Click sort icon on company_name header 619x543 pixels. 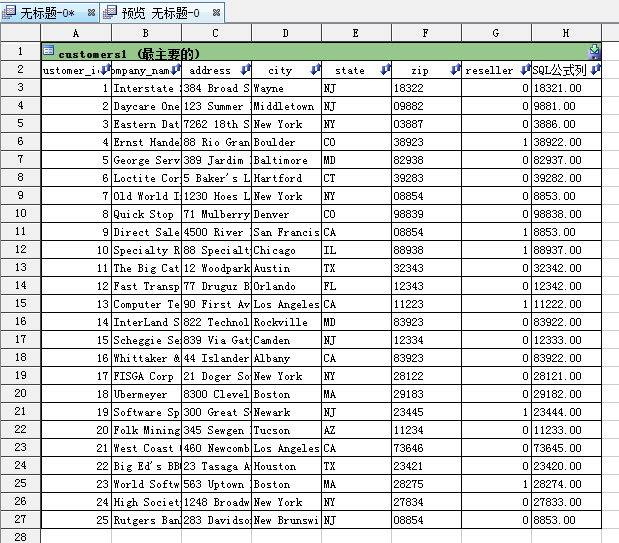pyautogui.click(x=176, y=70)
